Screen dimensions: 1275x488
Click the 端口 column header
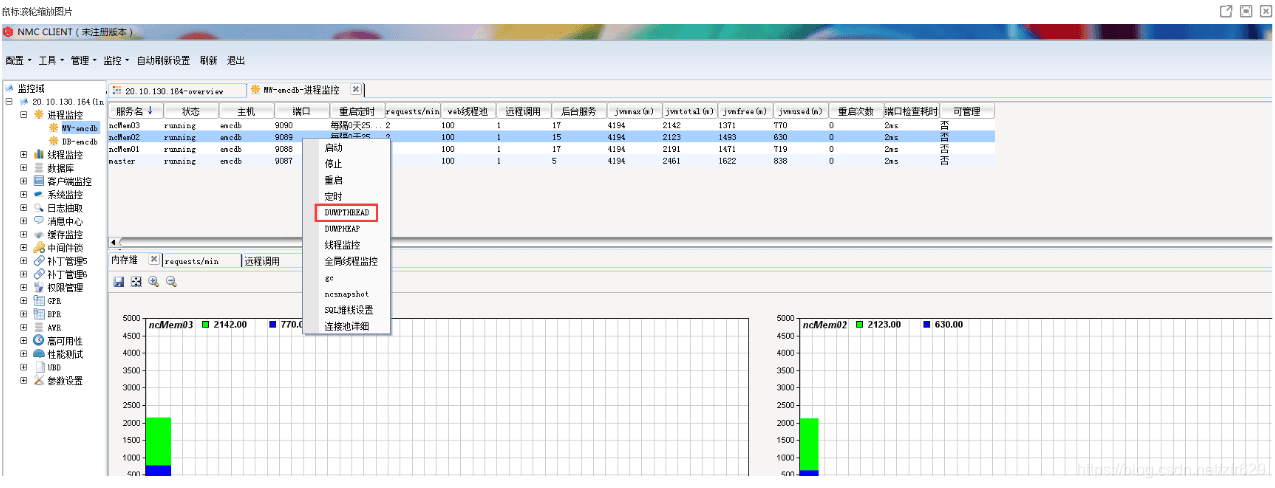300,111
